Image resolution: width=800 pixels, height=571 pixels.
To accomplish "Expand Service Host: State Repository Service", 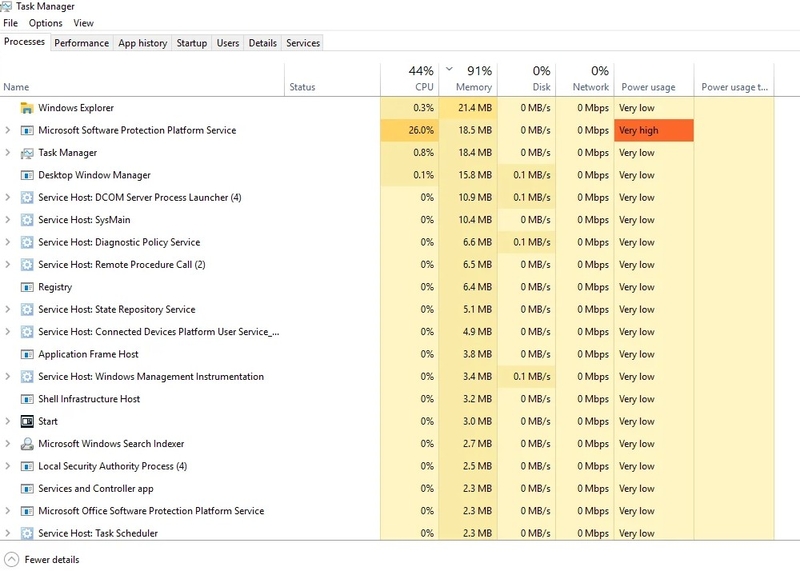I will tap(8, 310).
